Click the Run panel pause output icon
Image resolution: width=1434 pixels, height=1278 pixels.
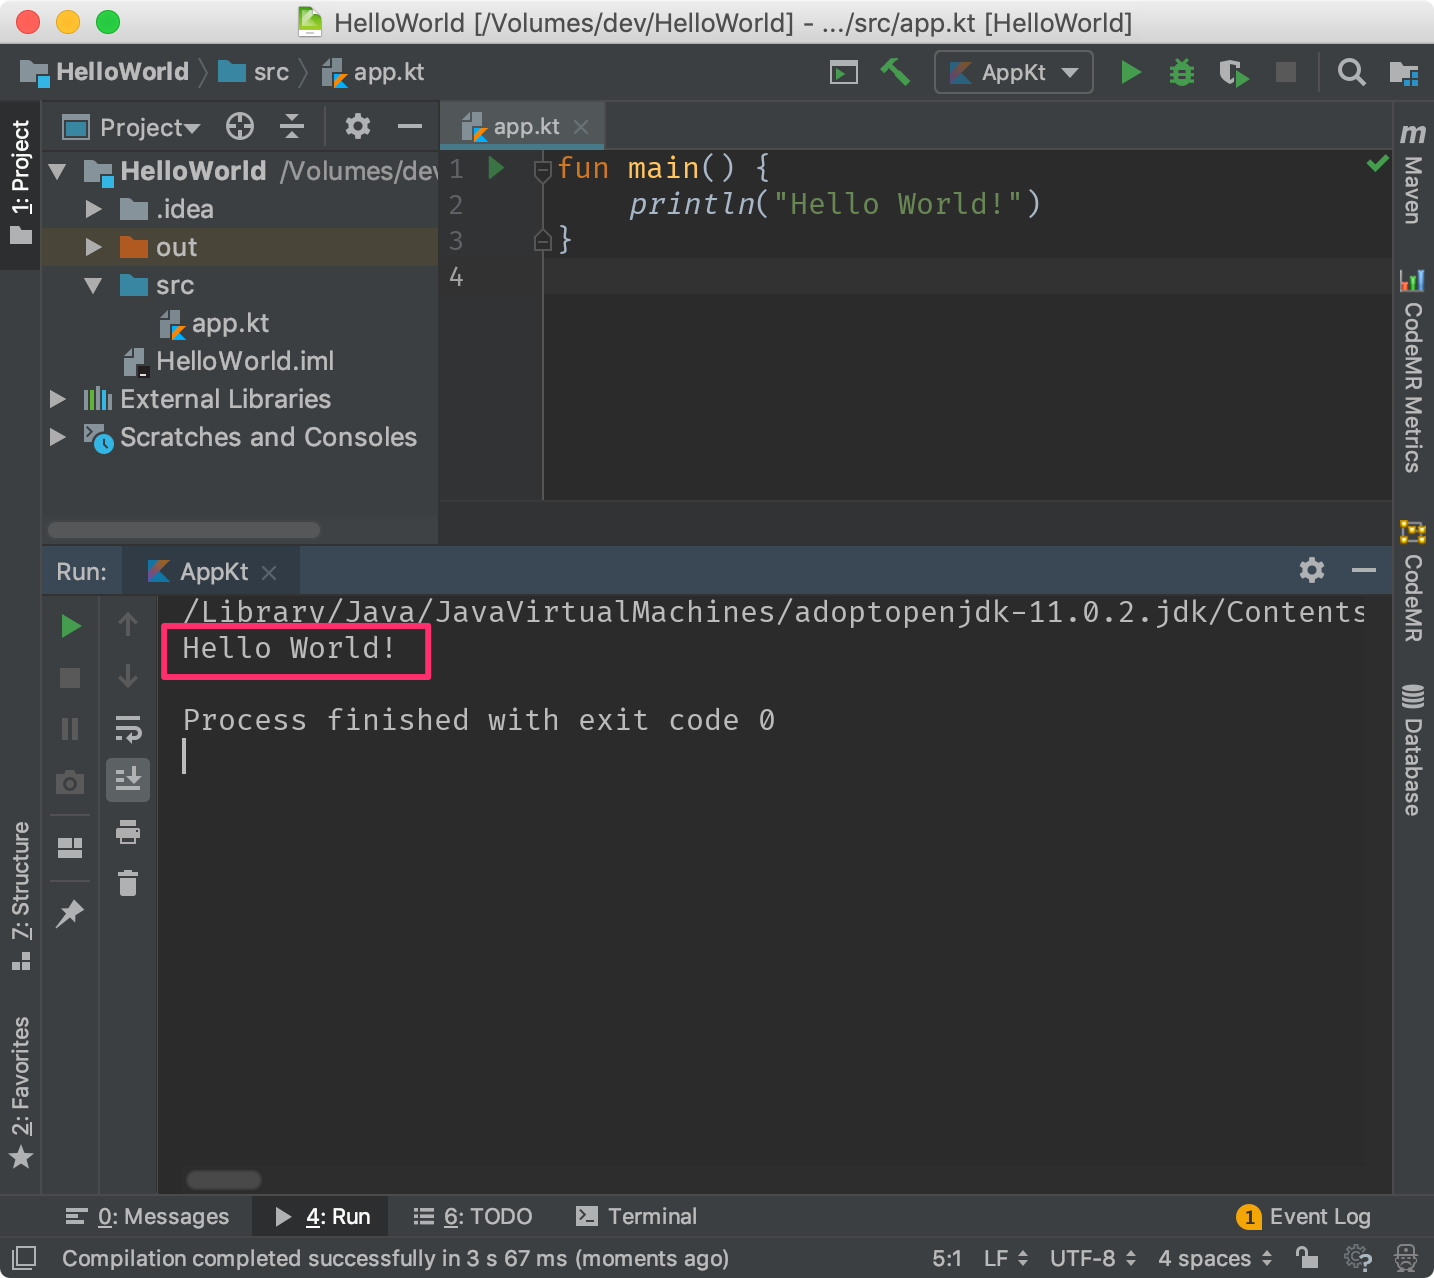[x=70, y=729]
